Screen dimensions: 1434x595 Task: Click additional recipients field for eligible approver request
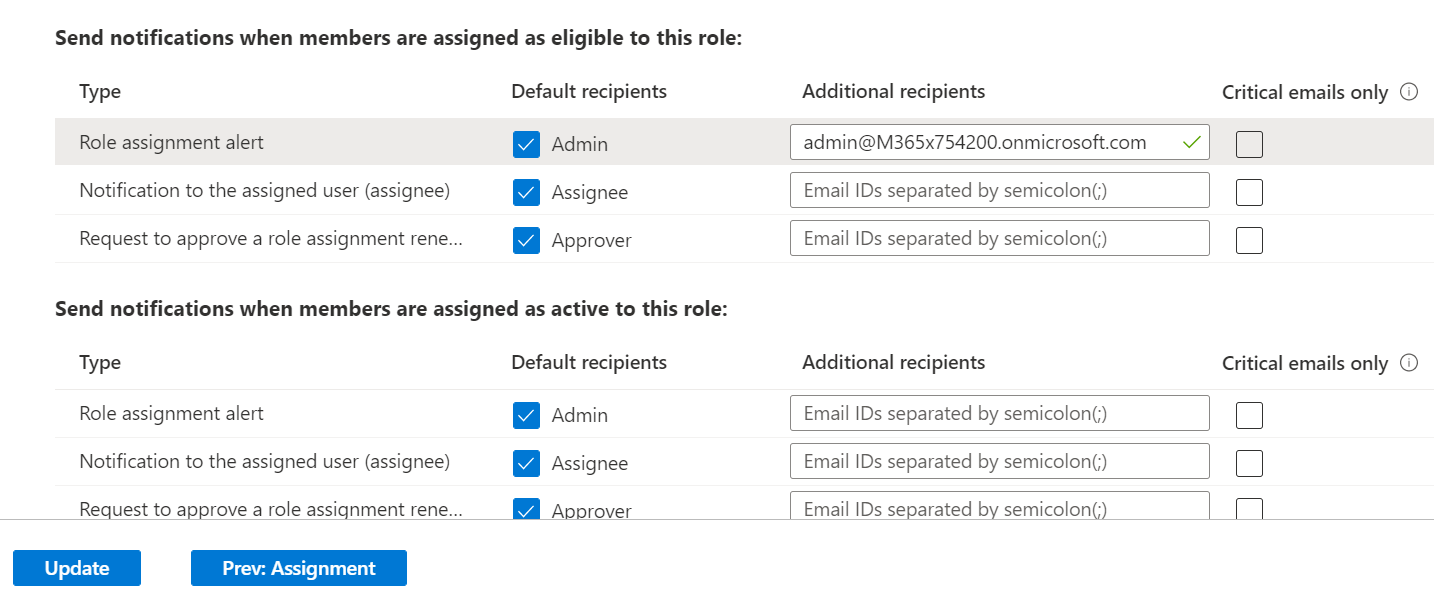[999, 238]
